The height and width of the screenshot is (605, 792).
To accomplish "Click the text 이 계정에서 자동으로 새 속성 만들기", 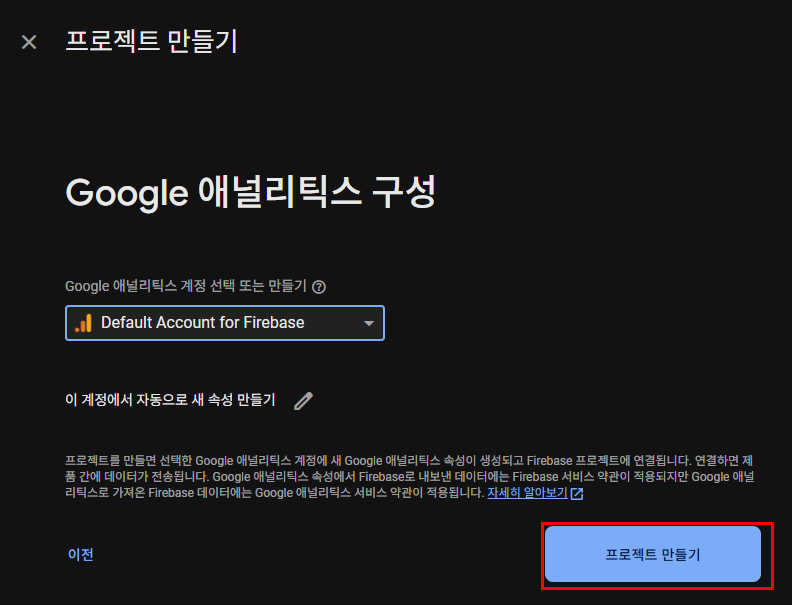I will tap(170, 400).
